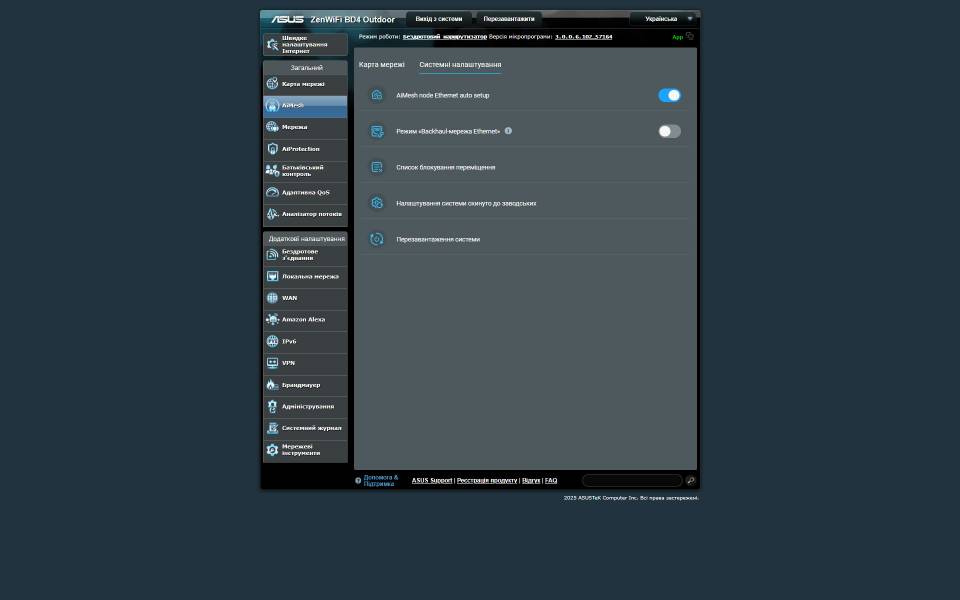
Task: Disable AiMesh node Ethernet auto setup
Action: (x=669, y=95)
